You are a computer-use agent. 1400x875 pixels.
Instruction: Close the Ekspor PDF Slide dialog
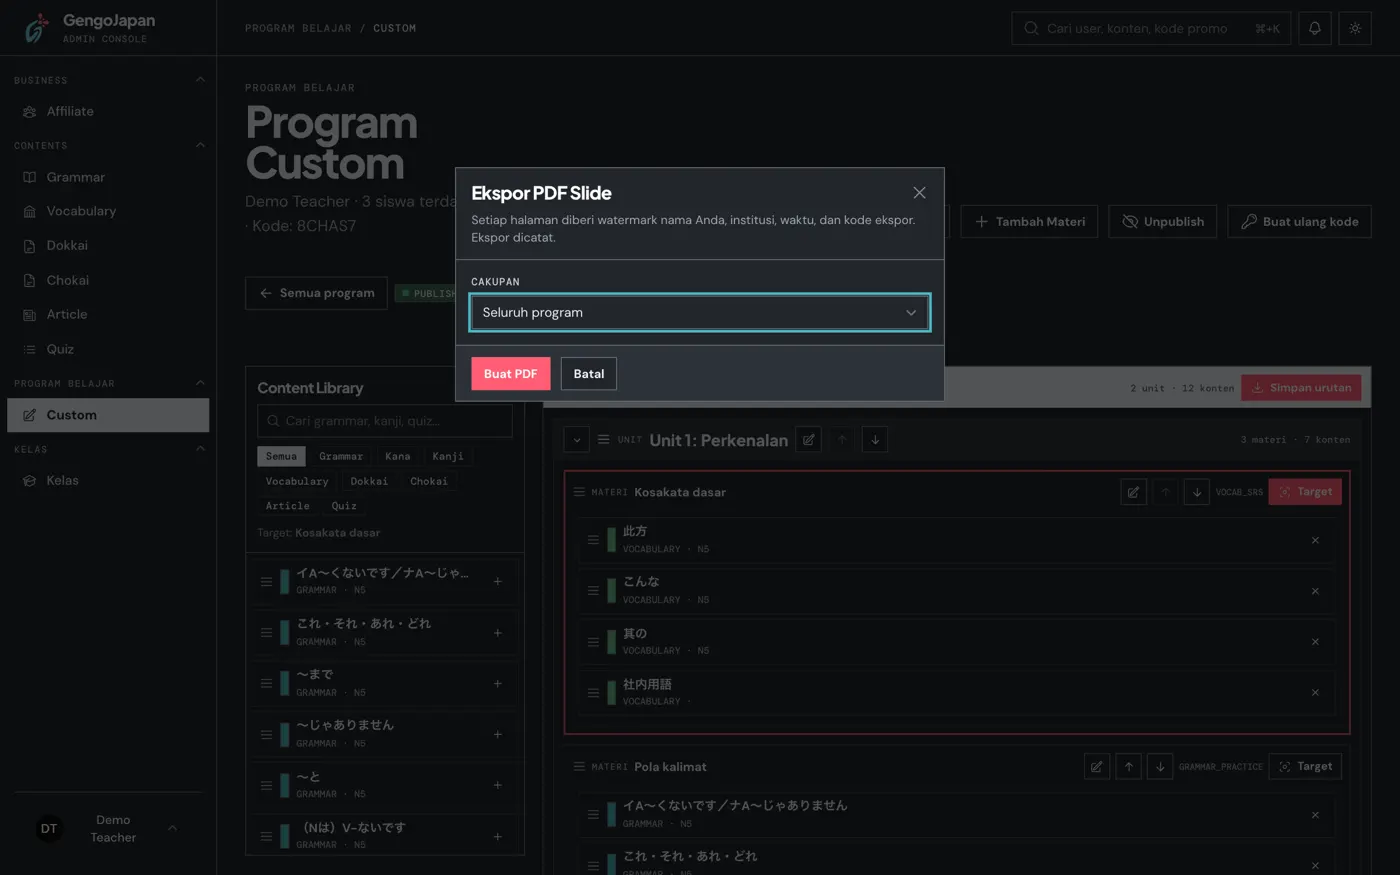pyautogui.click(x=919, y=193)
